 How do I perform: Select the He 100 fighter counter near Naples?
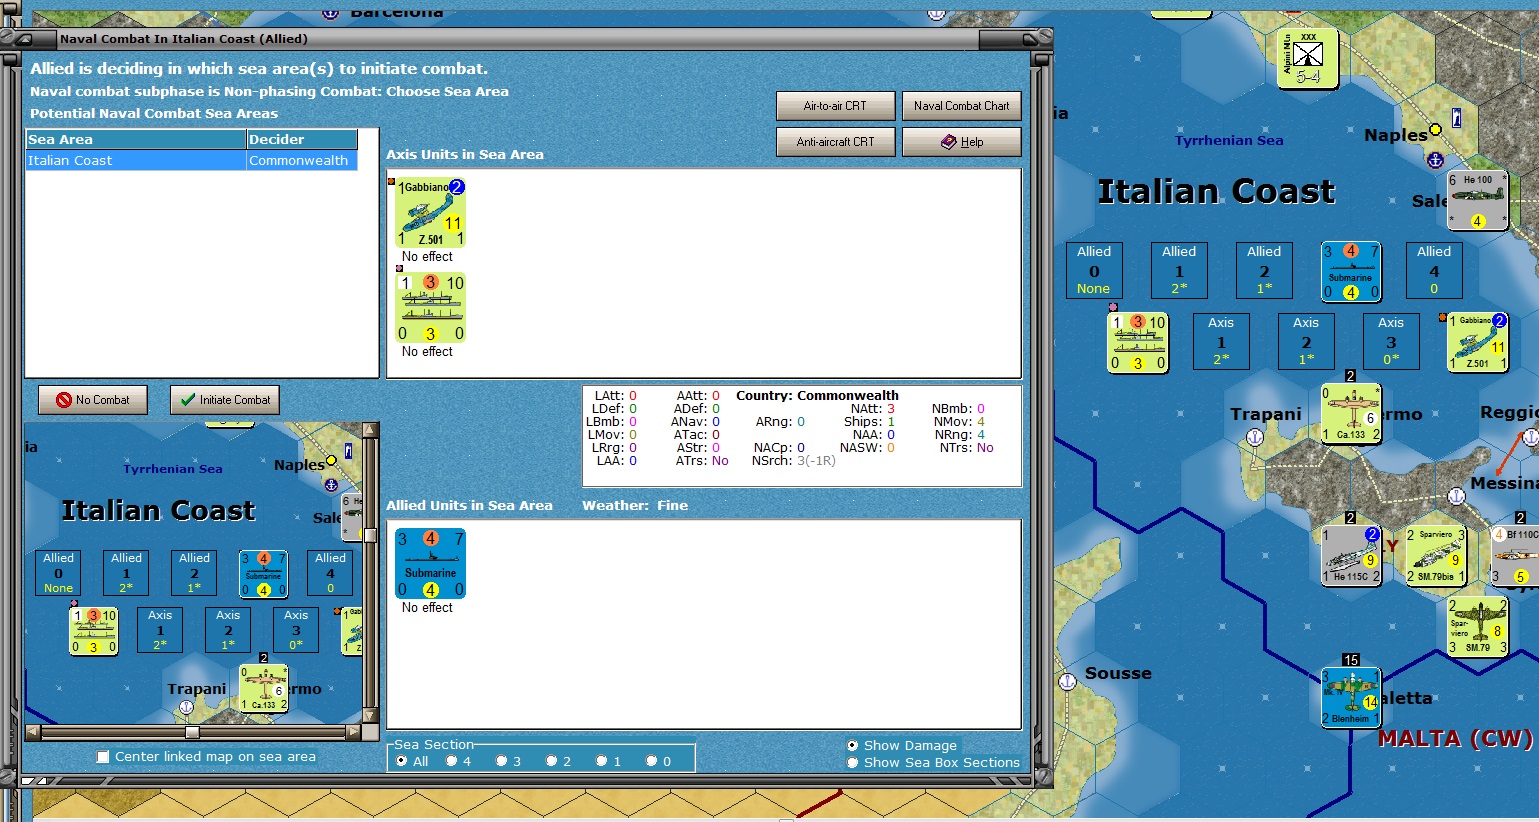point(1478,200)
